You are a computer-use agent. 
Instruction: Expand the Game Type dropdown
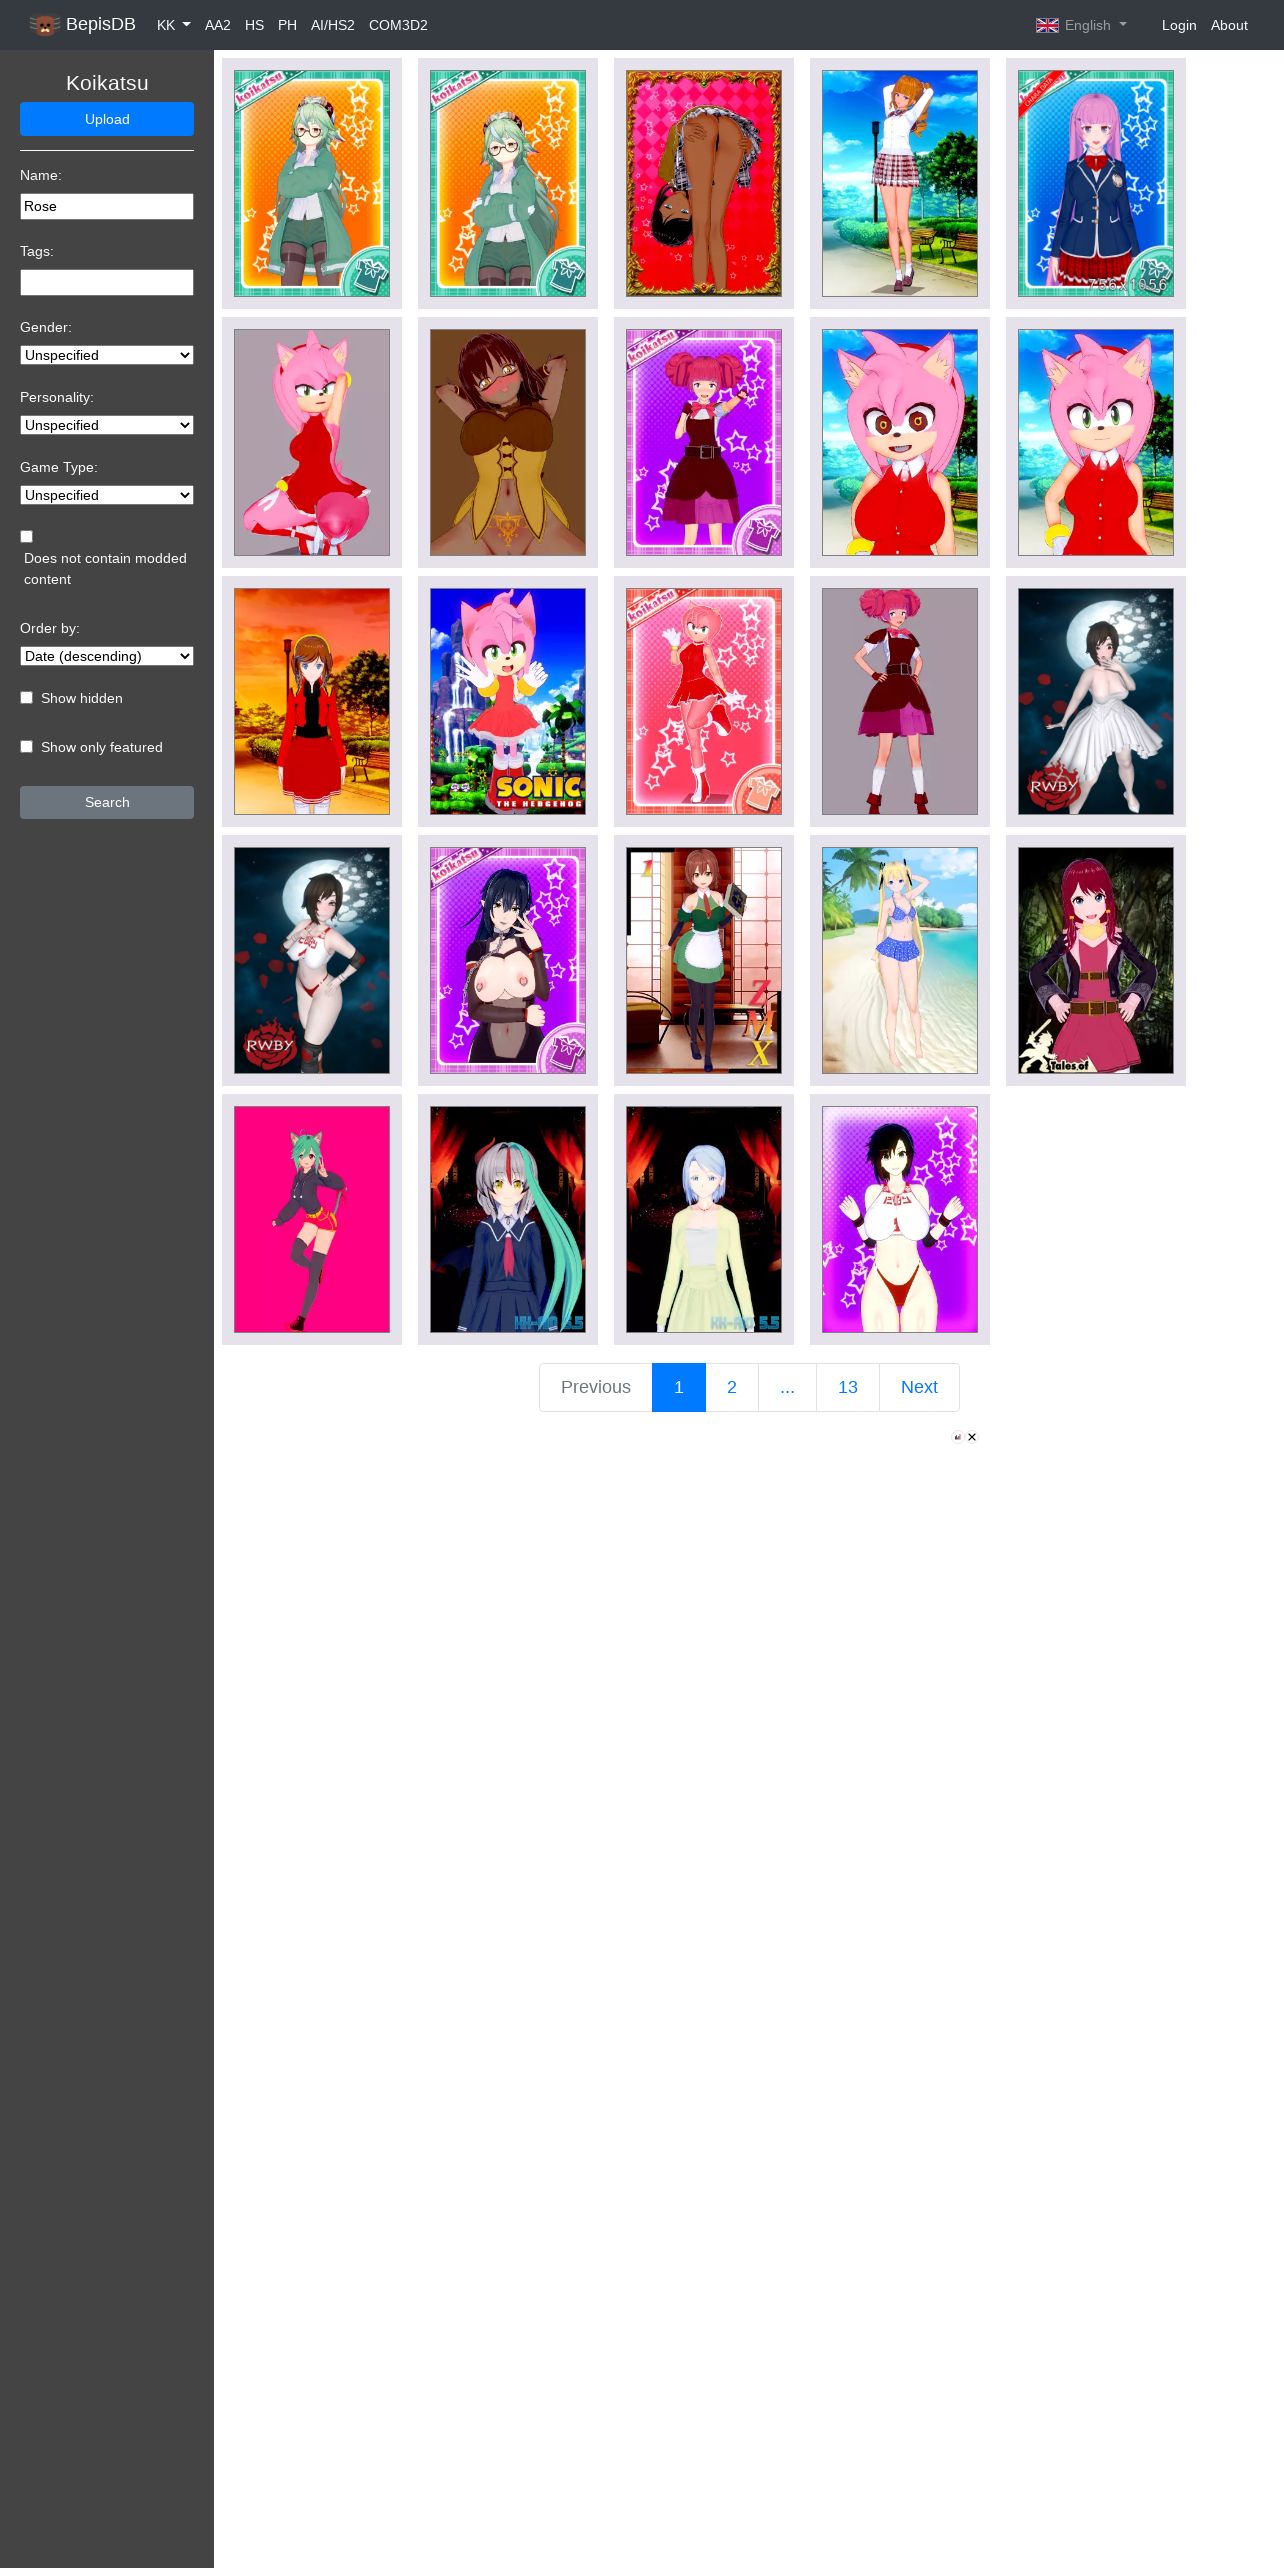(107, 495)
